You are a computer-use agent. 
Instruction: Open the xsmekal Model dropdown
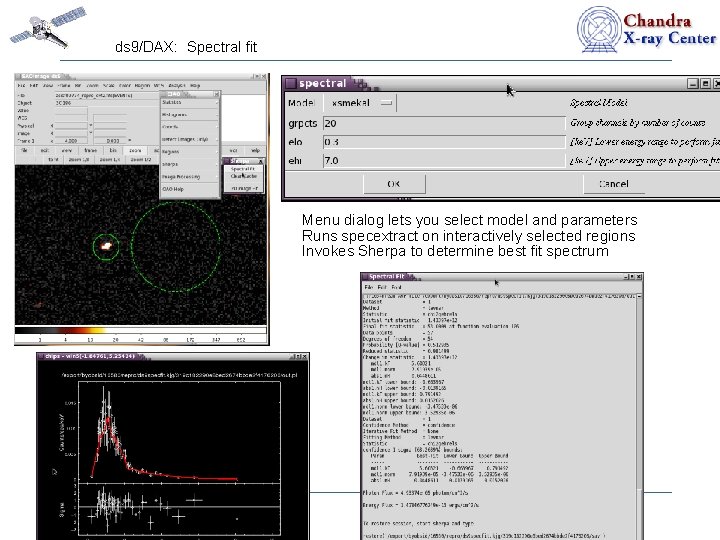358,103
